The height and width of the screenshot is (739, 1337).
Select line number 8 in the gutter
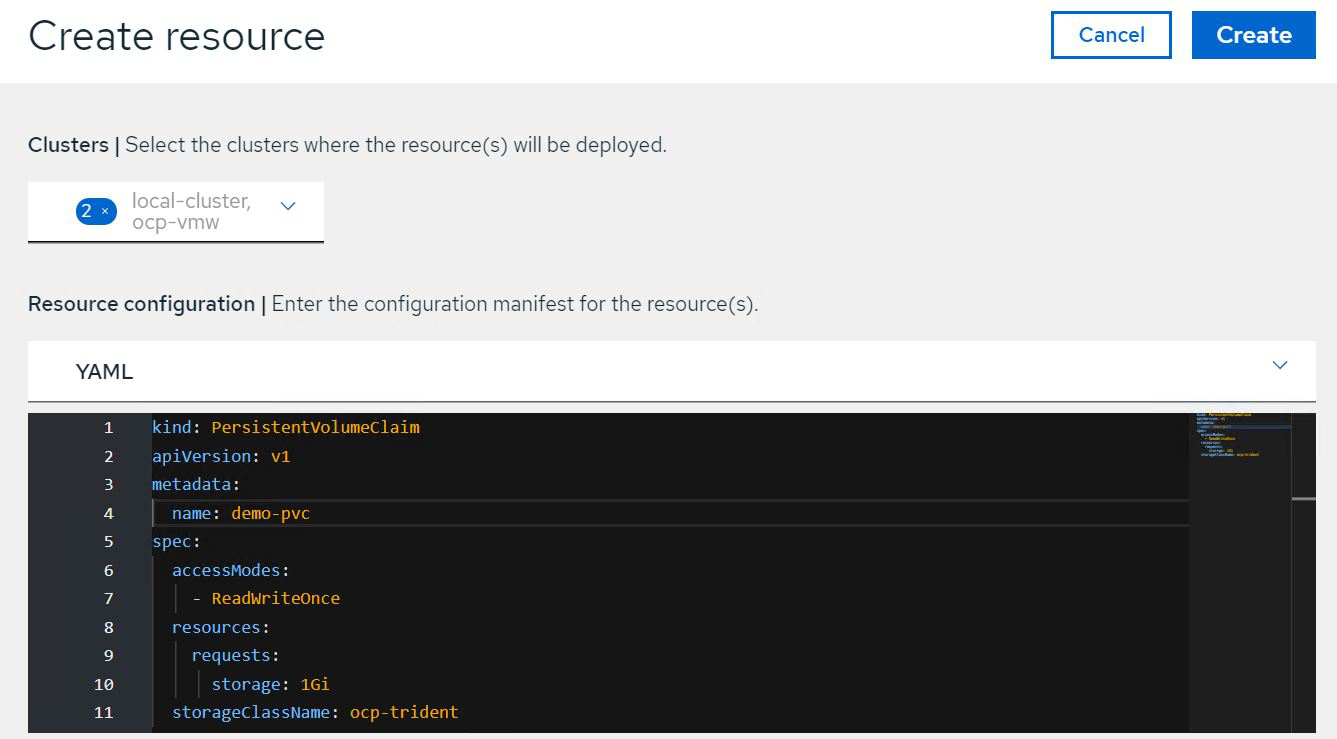(108, 628)
